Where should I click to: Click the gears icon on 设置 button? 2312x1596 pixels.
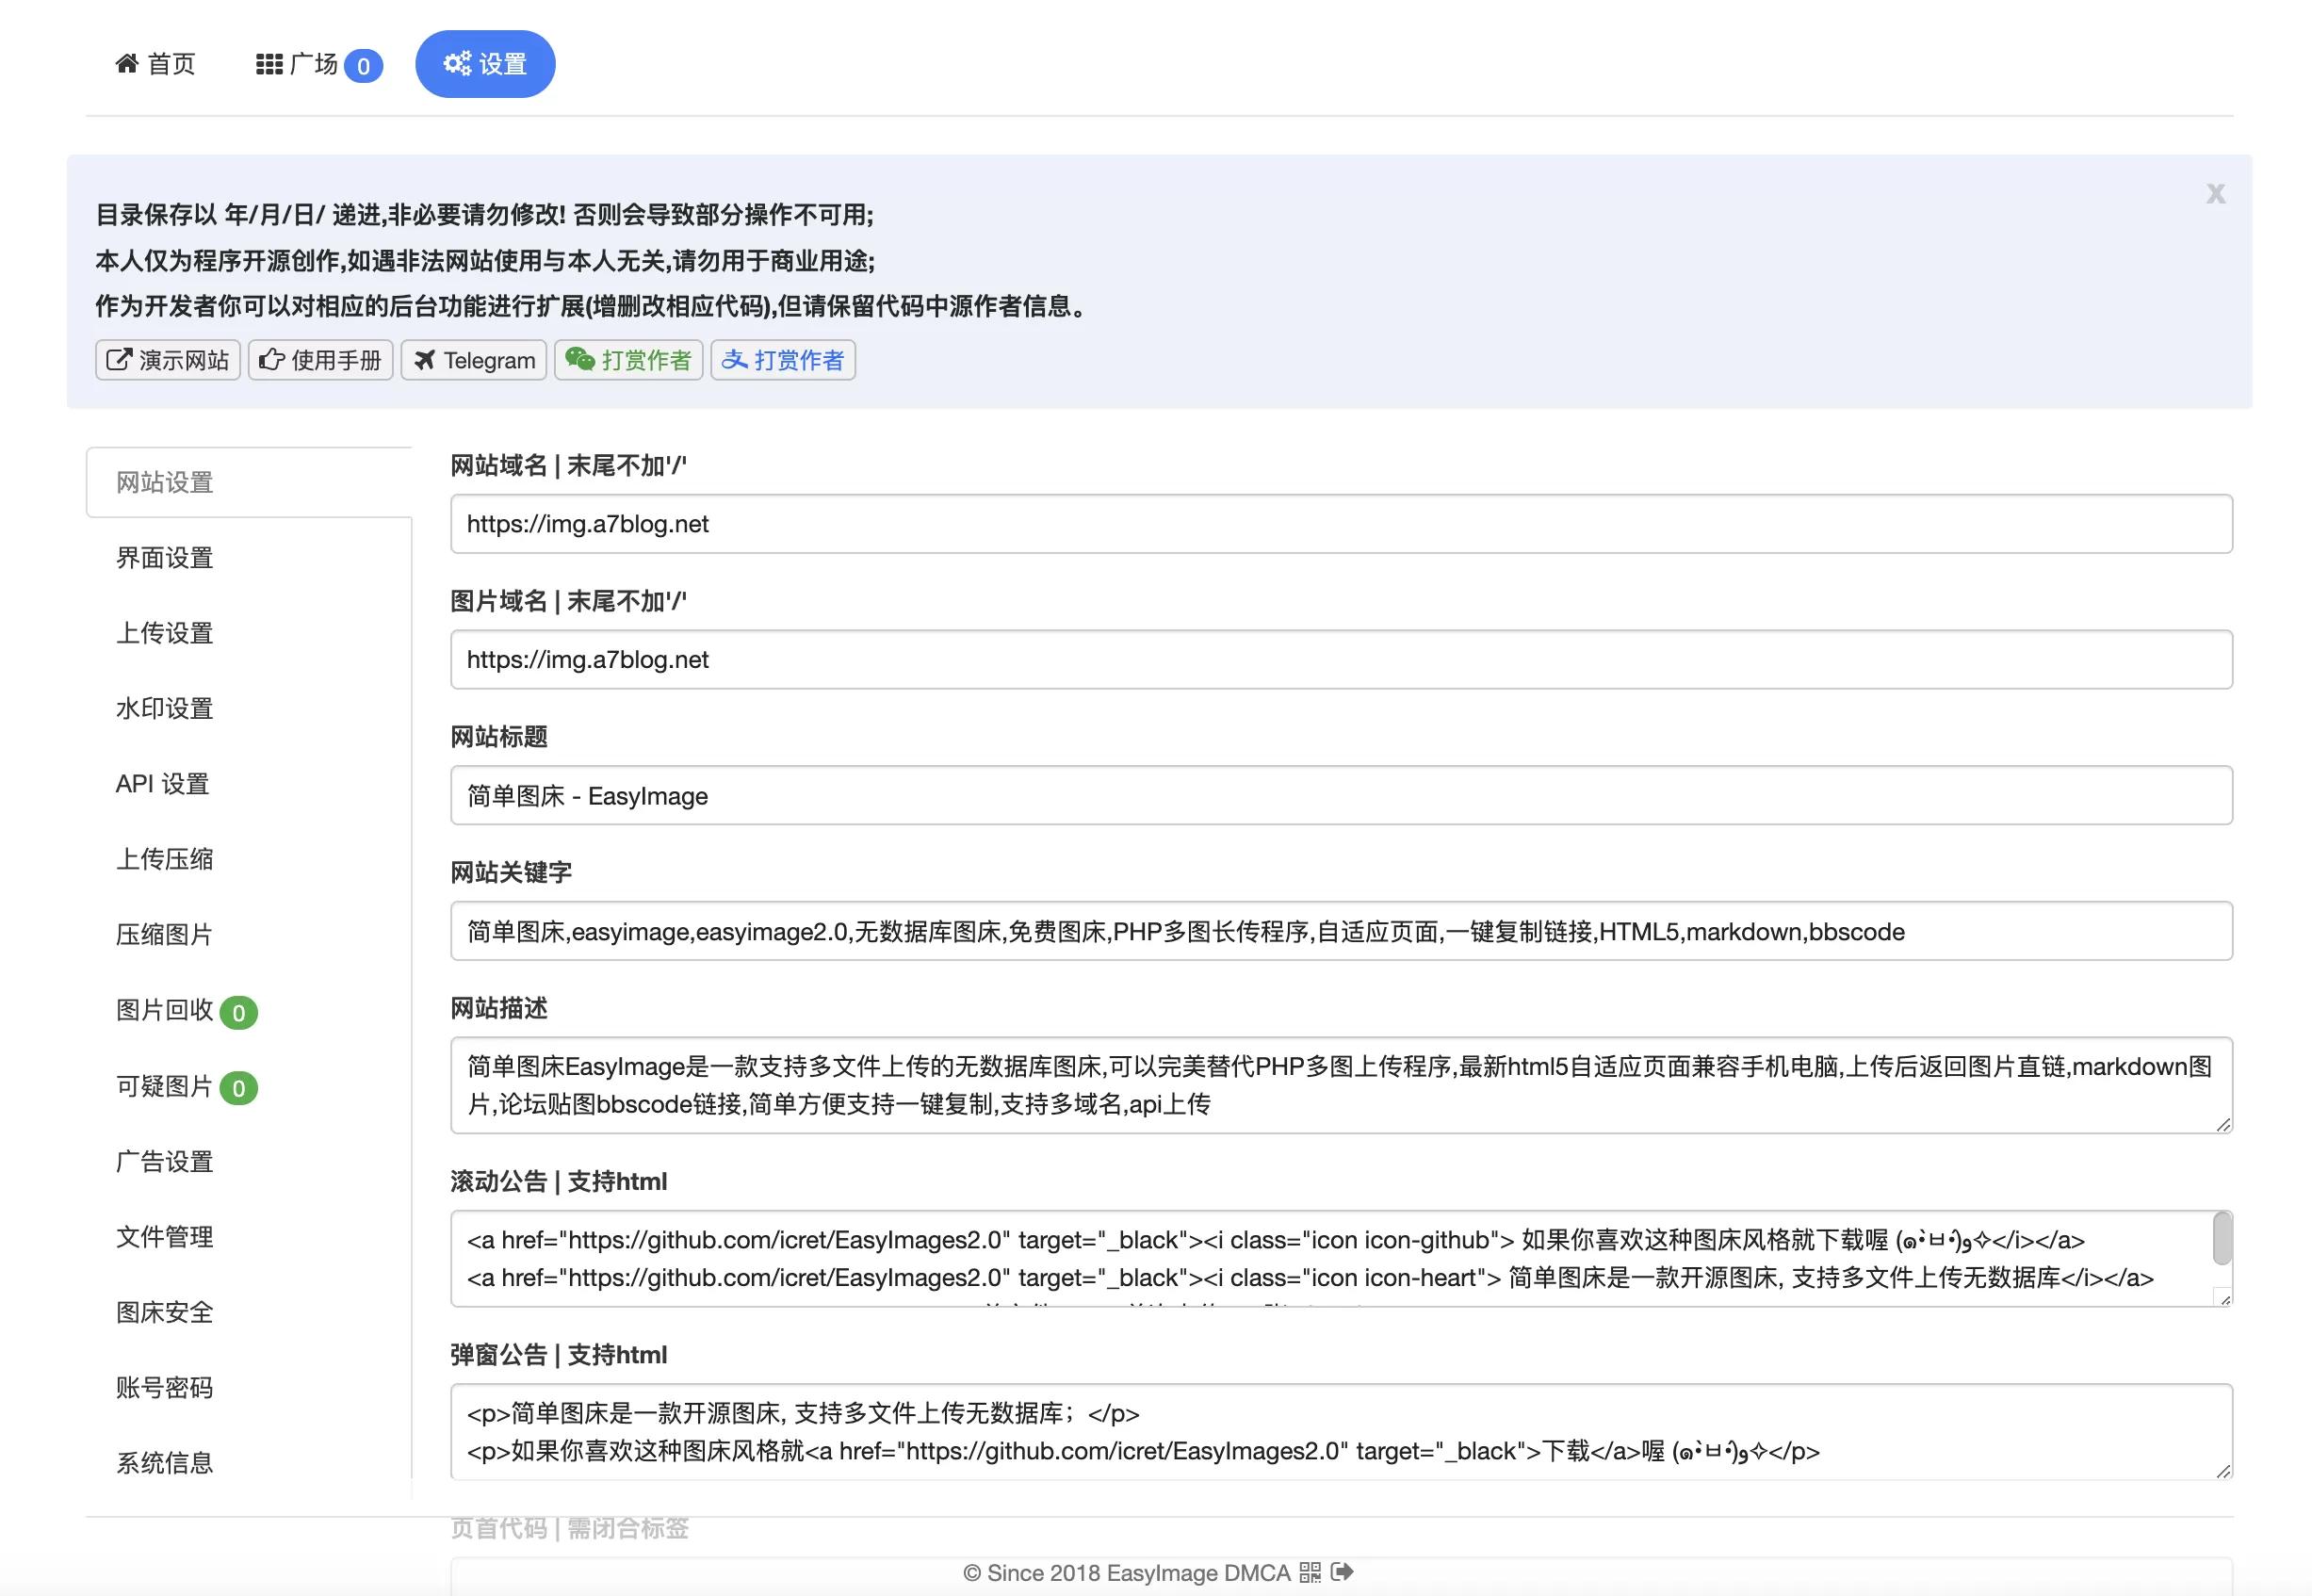coord(457,64)
